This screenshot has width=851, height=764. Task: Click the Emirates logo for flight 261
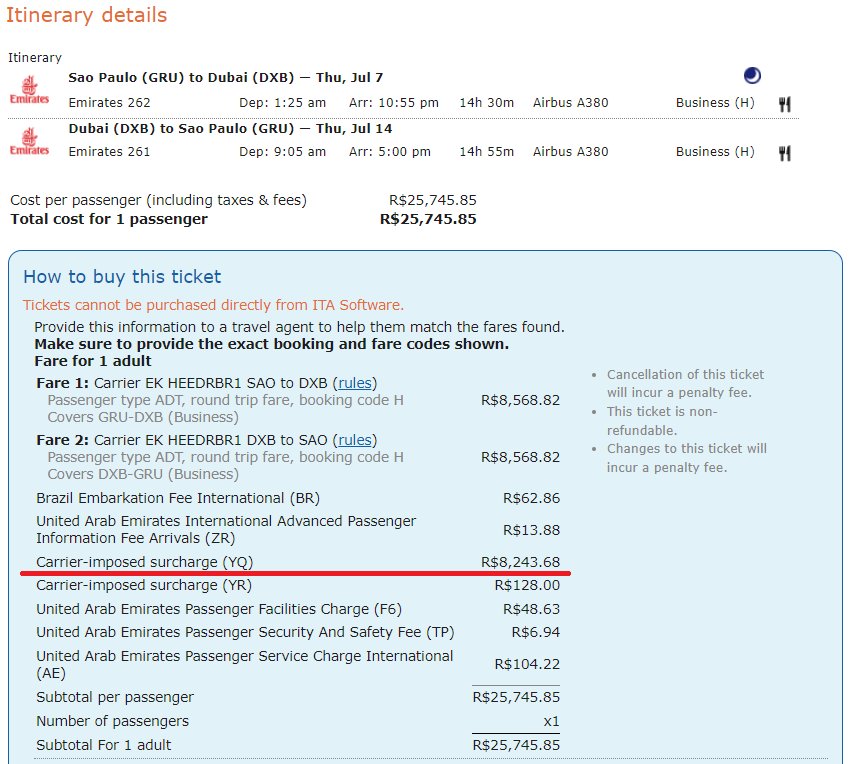29,141
